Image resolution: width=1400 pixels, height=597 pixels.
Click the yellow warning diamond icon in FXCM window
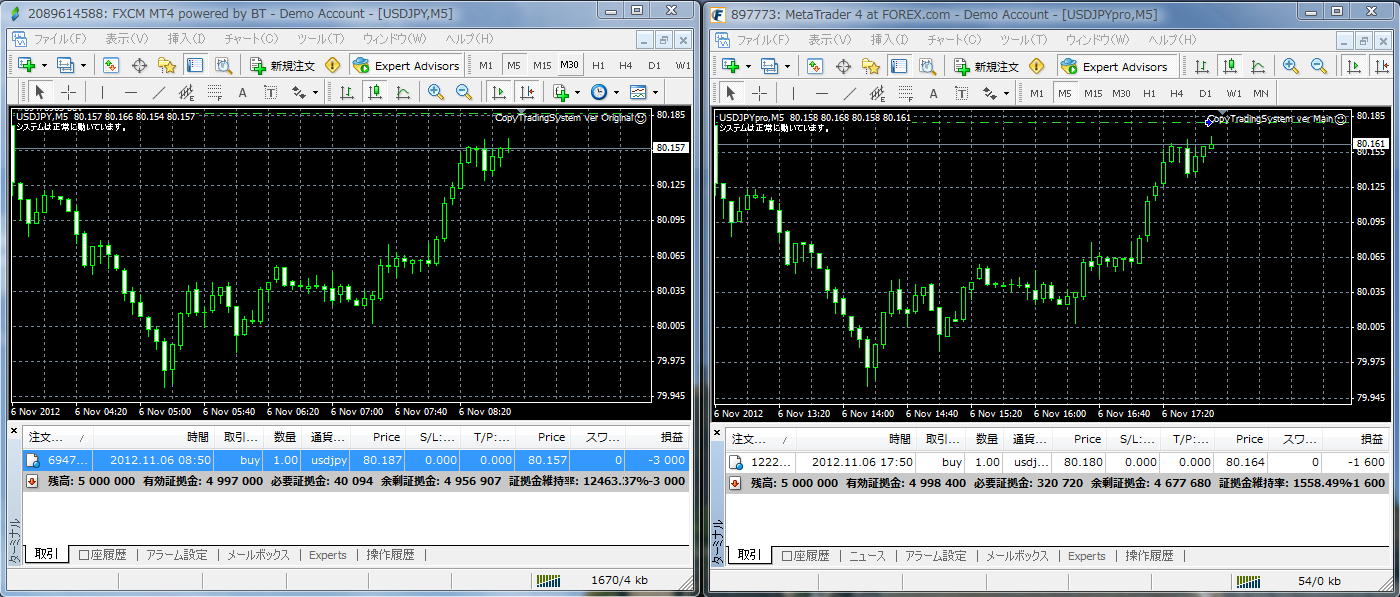(x=333, y=66)
